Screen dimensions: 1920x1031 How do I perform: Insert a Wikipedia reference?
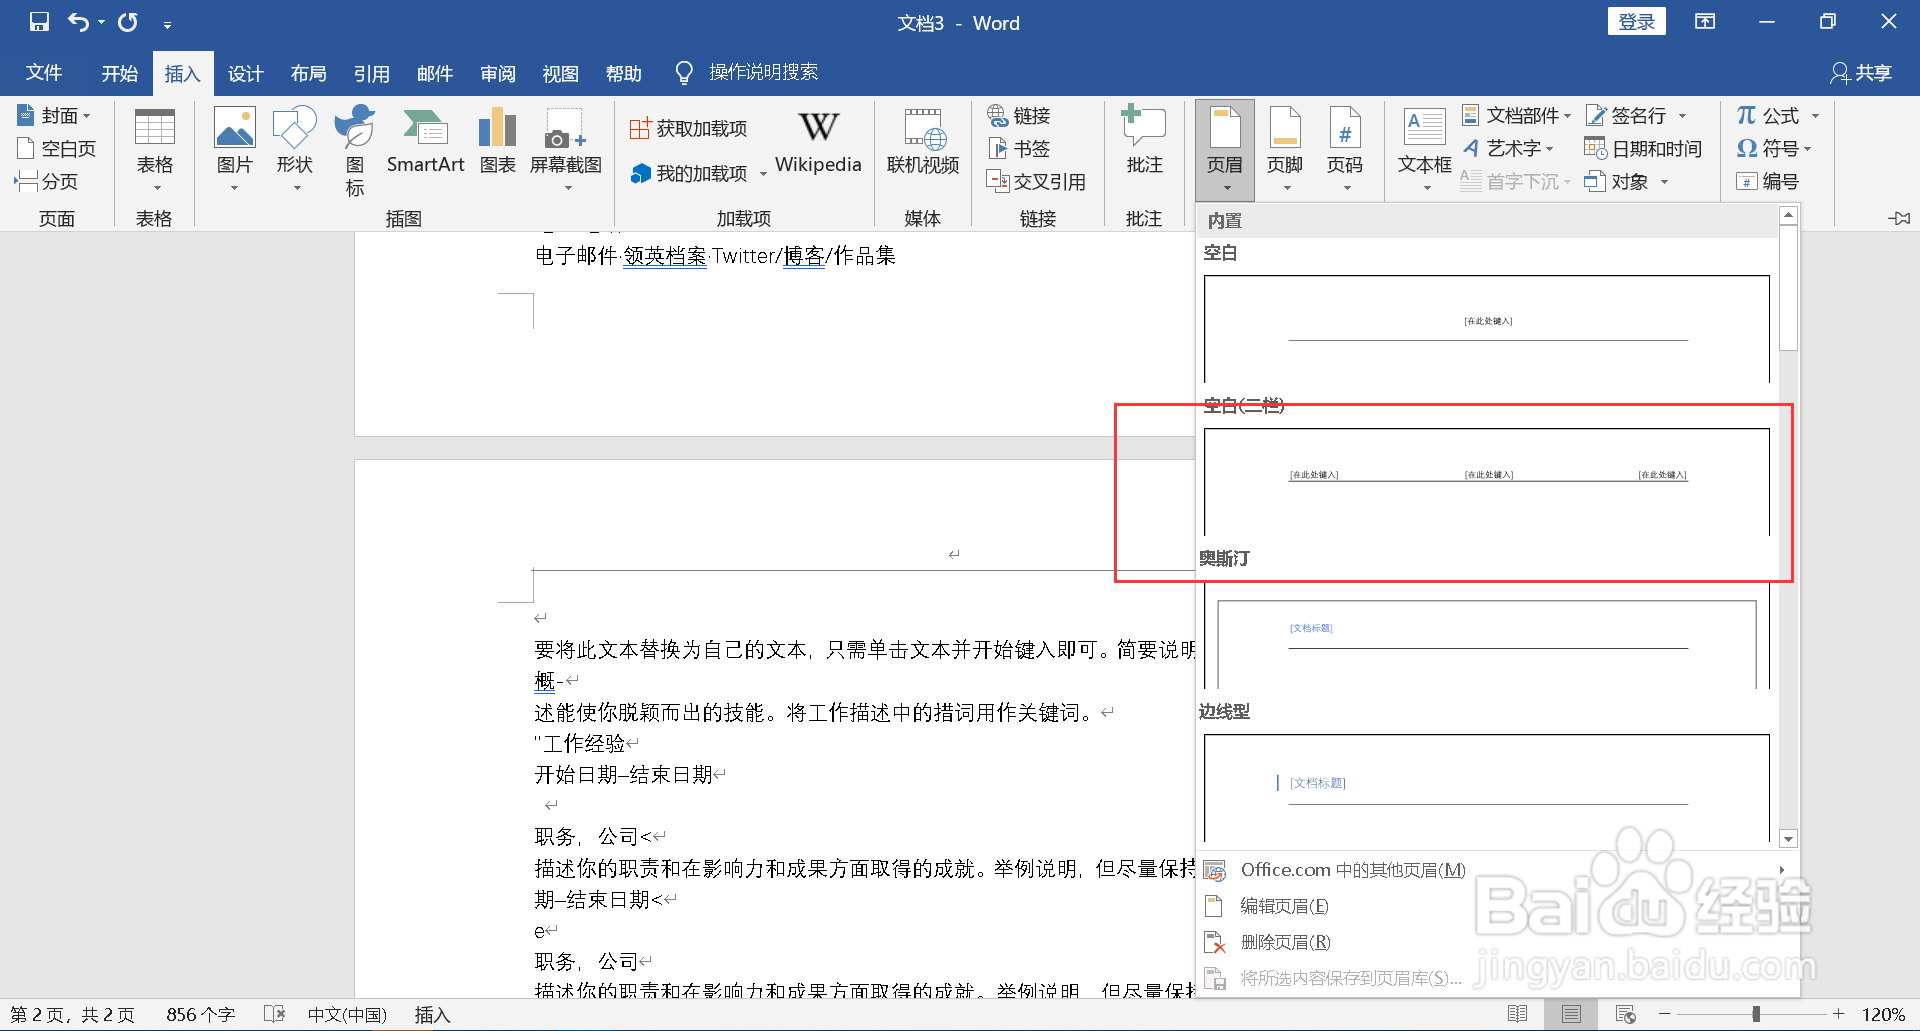click(x=818, y=145)
